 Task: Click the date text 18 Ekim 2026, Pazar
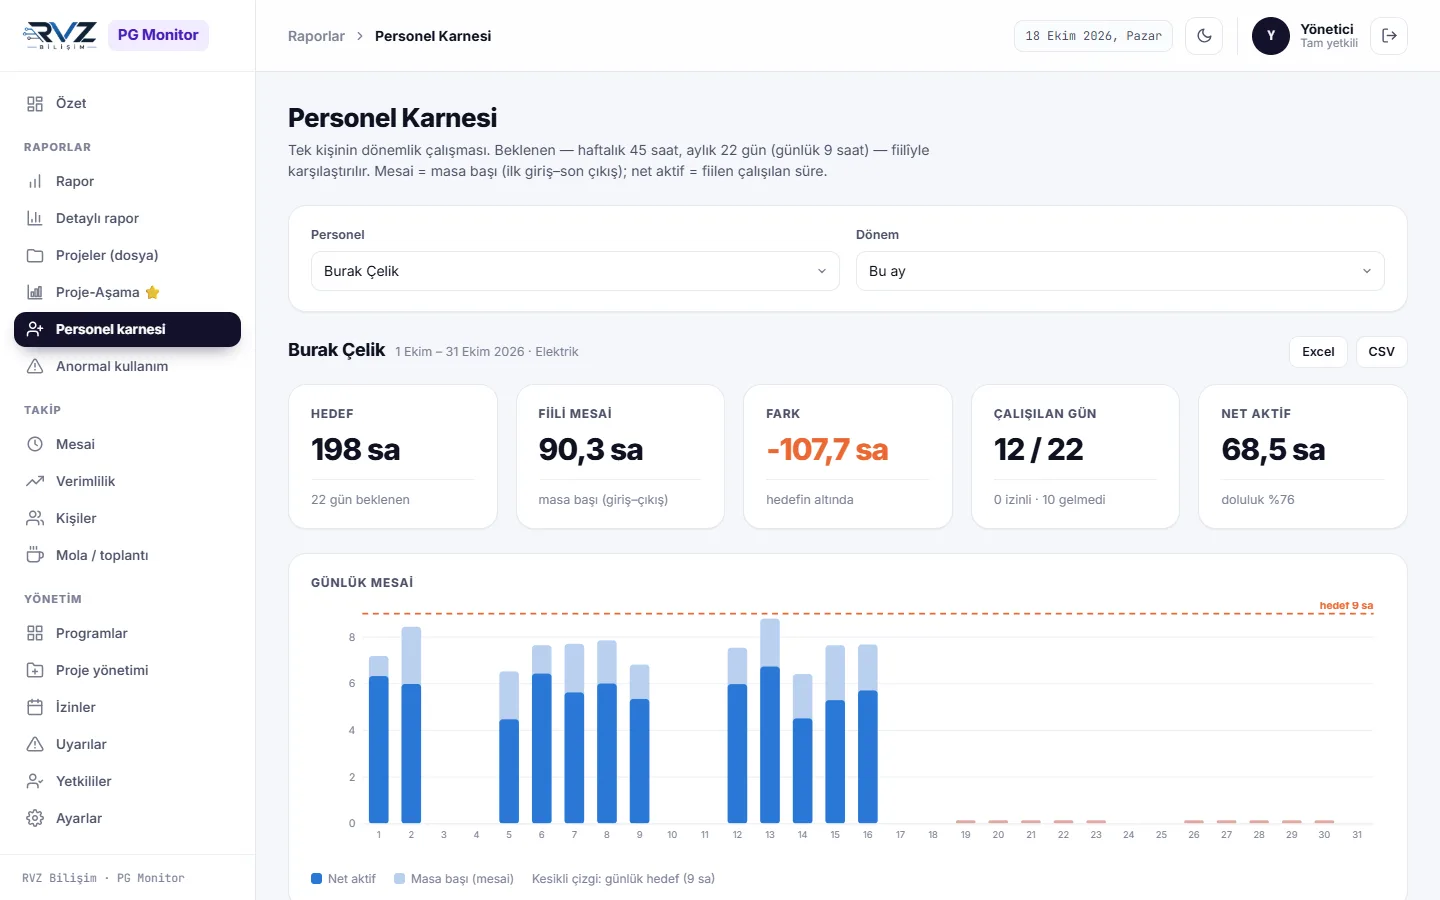pyautogui.click(x=1093, y=36)
